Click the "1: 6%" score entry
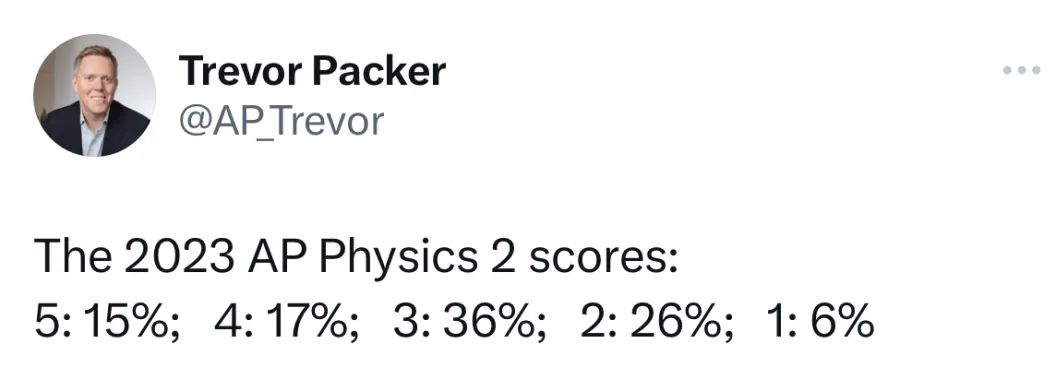 point(821,322)
